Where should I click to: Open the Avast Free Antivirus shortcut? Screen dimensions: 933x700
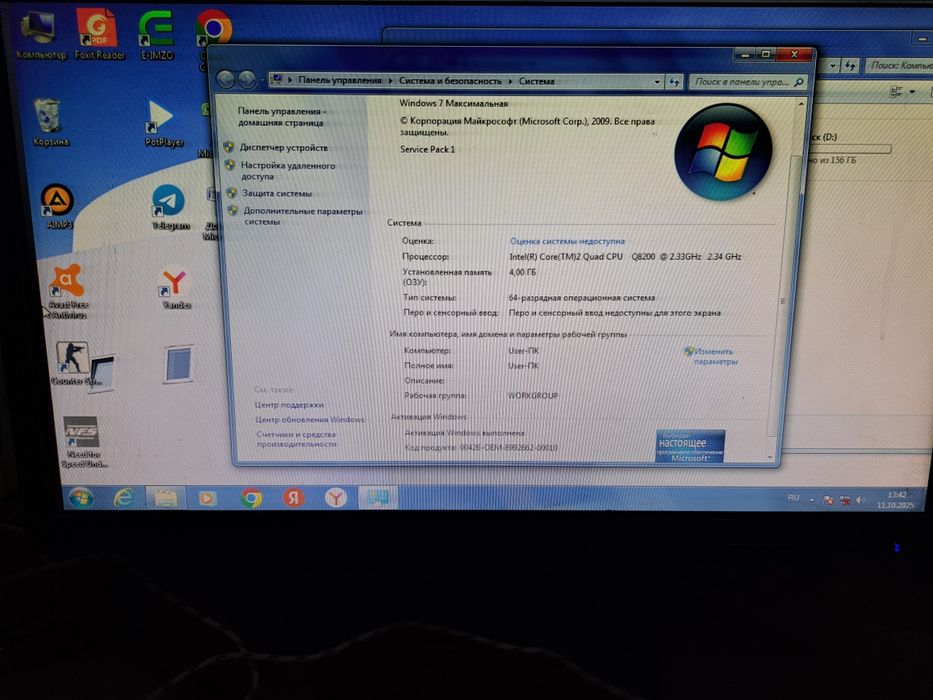[x=68, y=292]
